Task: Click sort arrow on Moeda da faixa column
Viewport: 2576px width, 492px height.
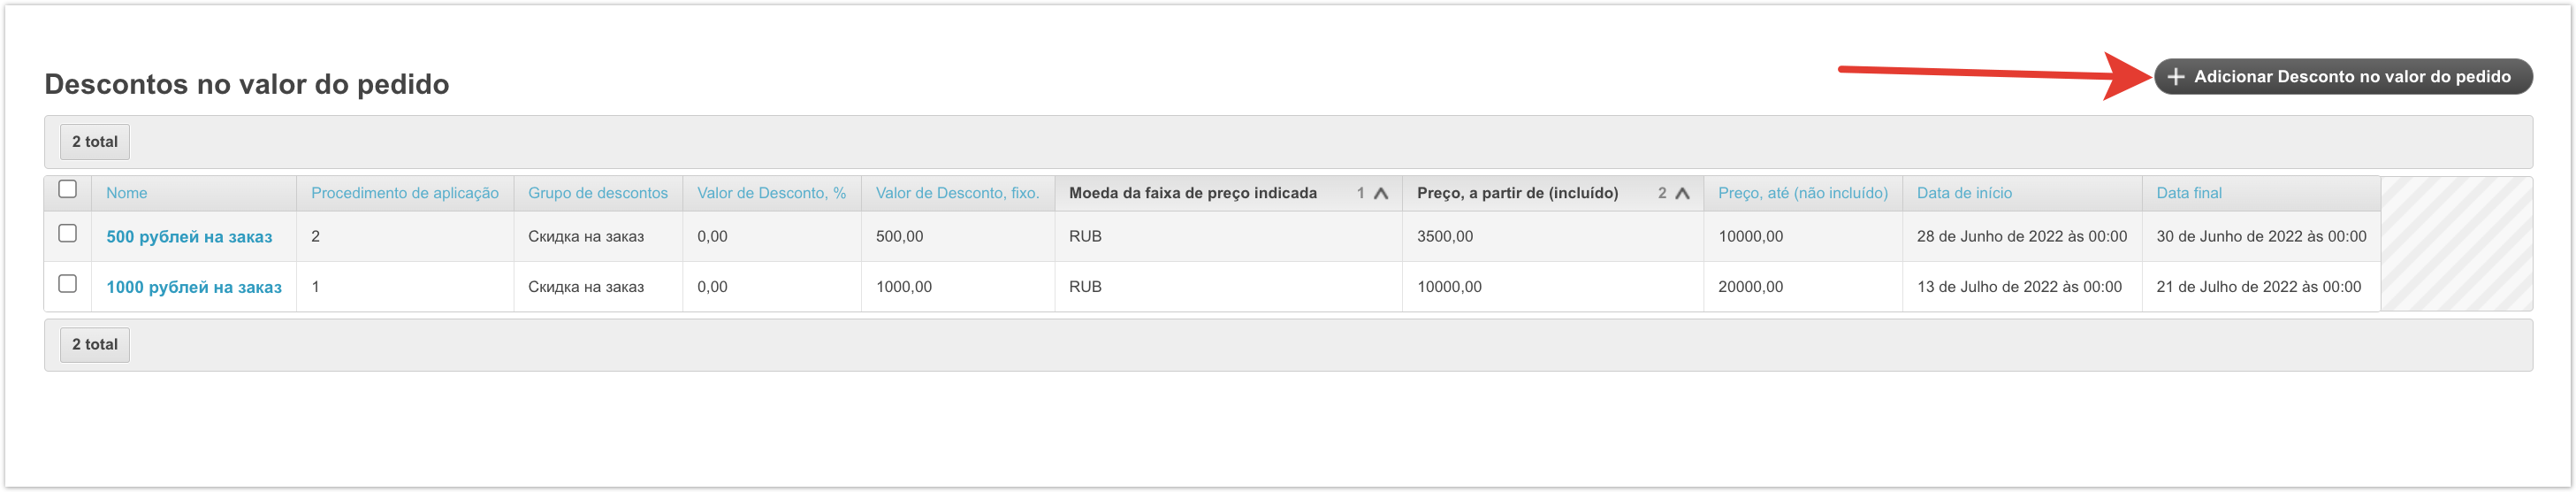Action: (x=1380, y=194)
